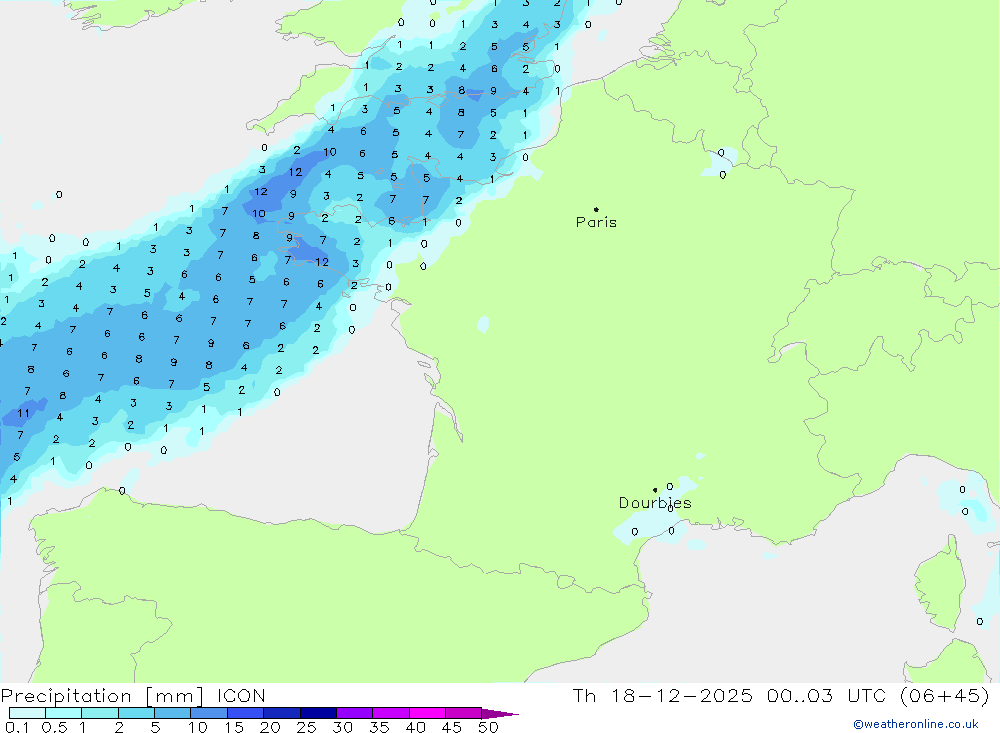Image resolution: width=1000 pixels, height=733 pixels.
Task: Select the purple arrow above 50 legend end
Action: [500, 714]
